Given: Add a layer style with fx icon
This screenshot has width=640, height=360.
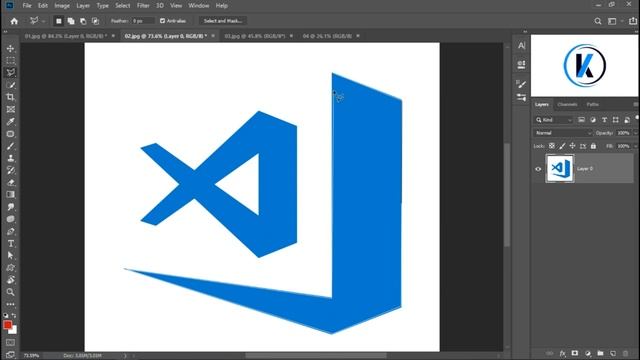Looking at the screenshot, I should (562, 353).
